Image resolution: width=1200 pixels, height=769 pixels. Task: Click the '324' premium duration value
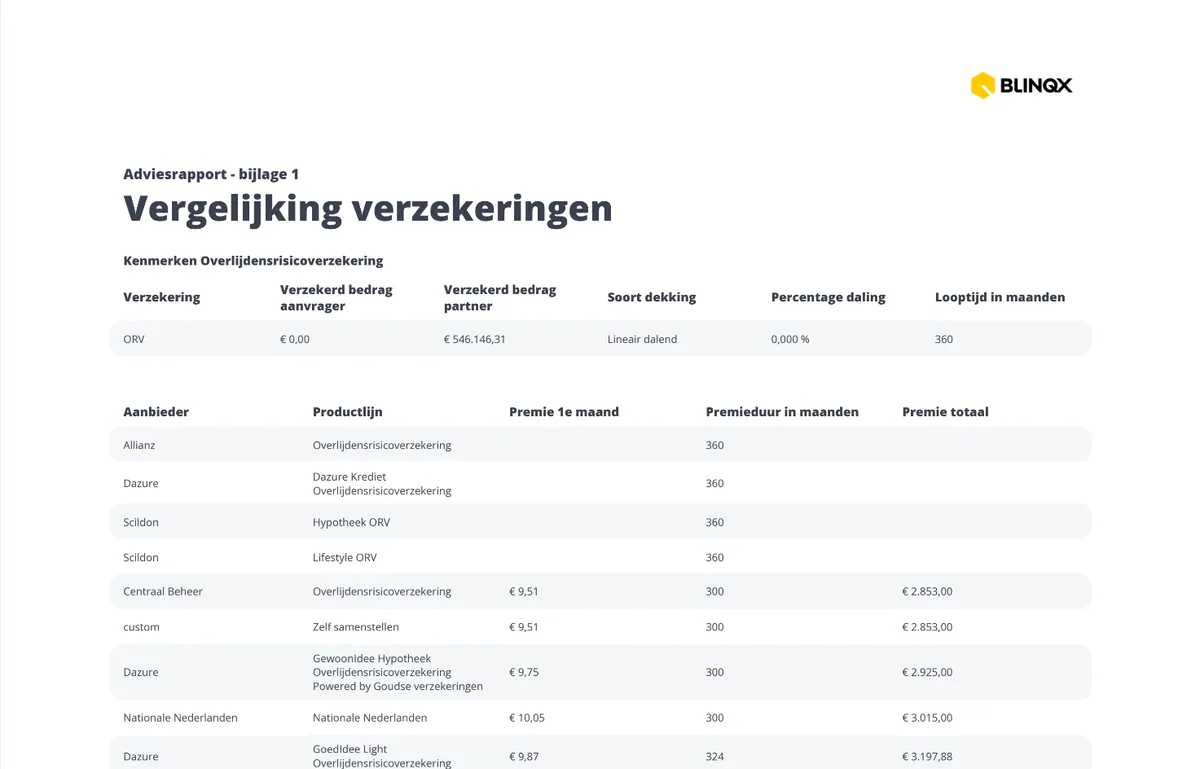pos(715,756)
